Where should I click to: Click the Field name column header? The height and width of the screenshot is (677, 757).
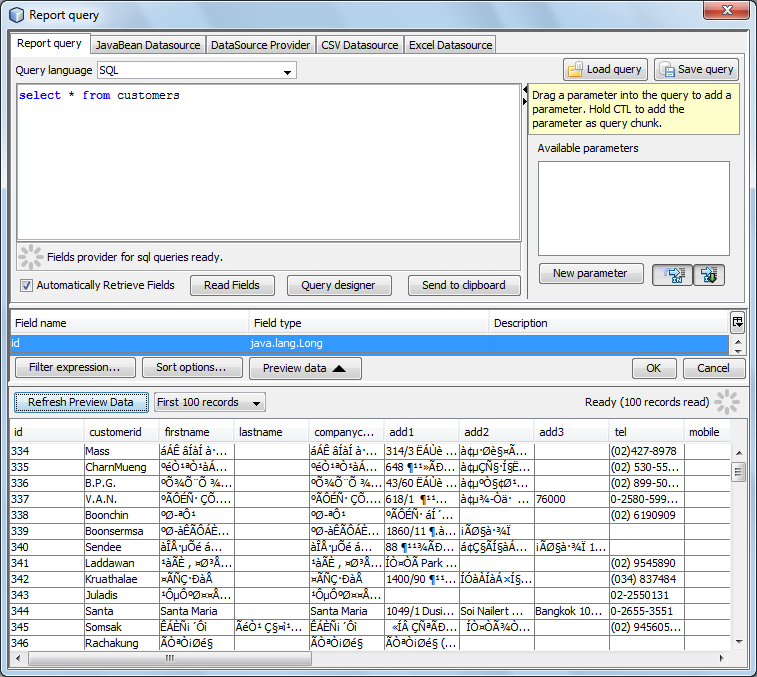(x=129, y=323)
